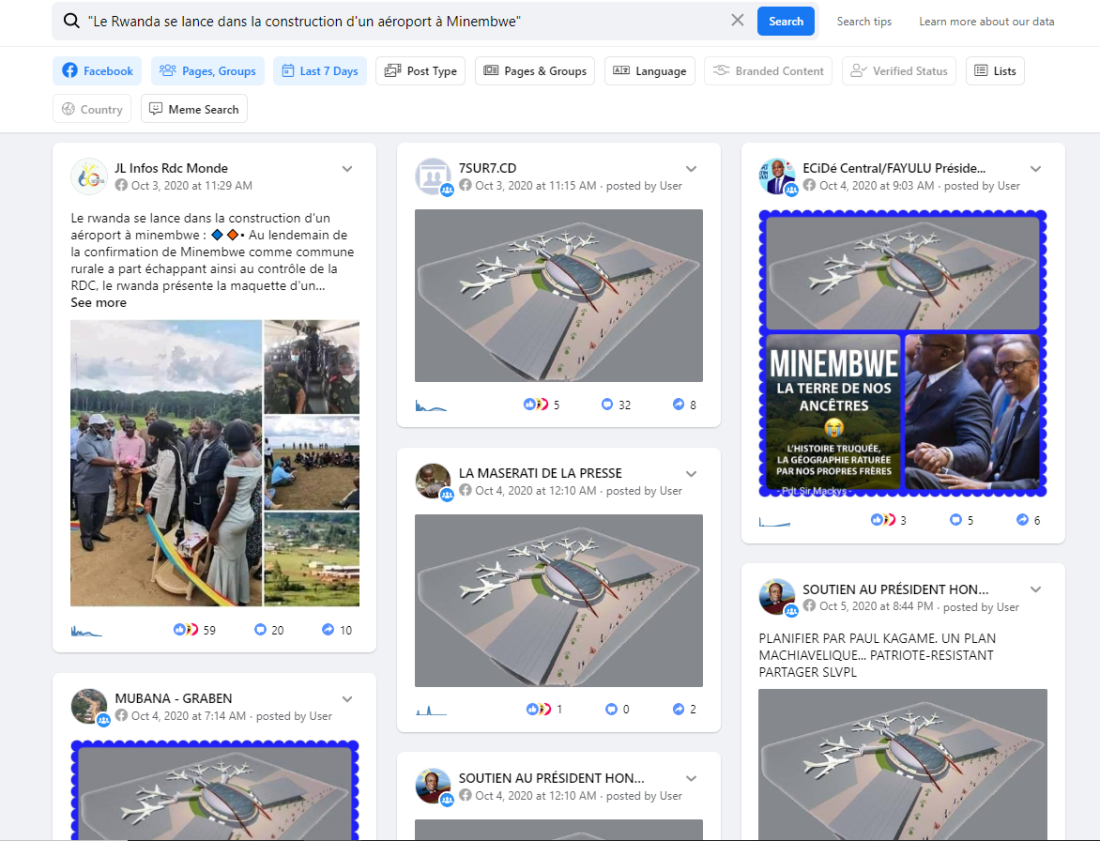Click shares icon showing 8 on 7SUR7.CD post
The height and width of the screenshot is (841, 1100).
[678, 405]
